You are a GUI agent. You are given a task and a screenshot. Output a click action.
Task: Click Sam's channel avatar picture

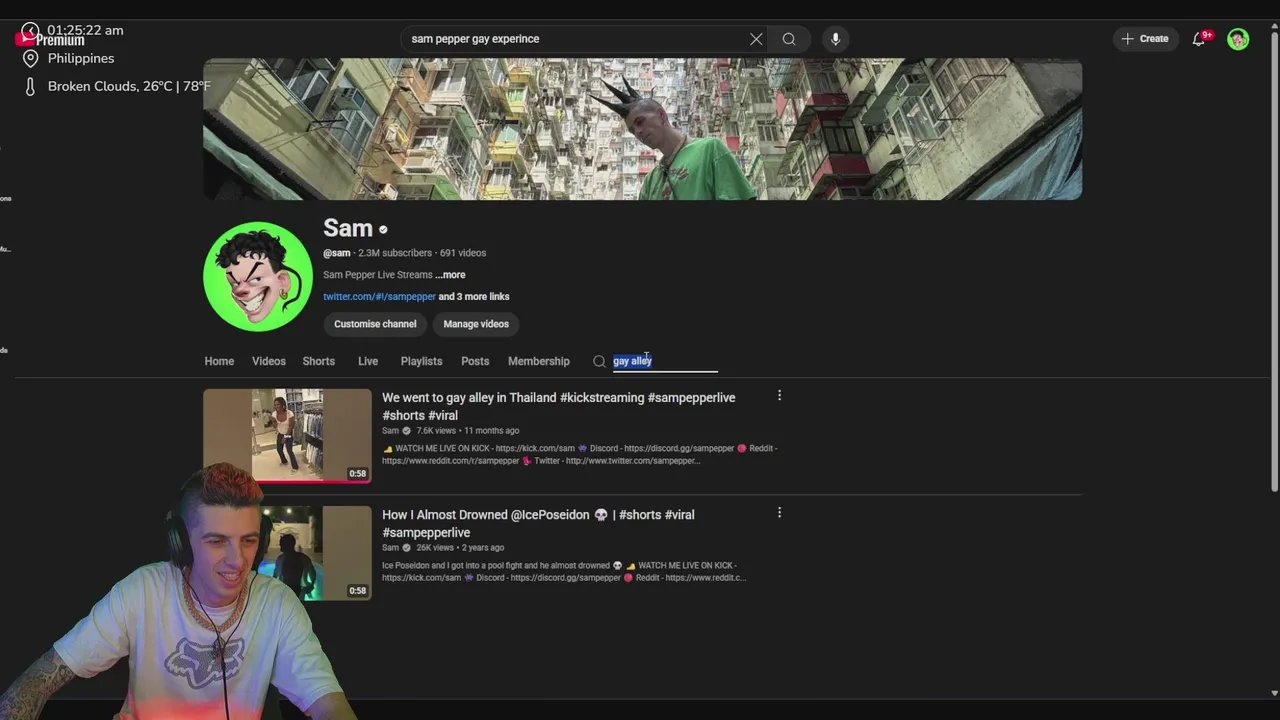coord(258,276)
